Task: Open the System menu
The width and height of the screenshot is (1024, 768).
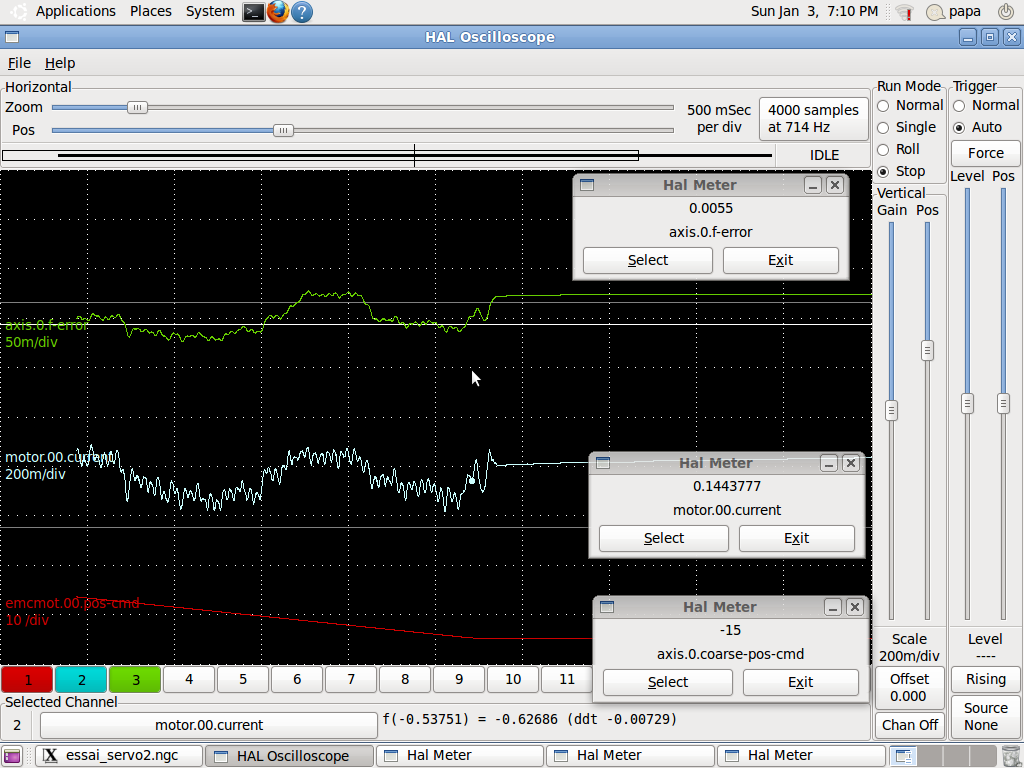Action: pyautogui.click(x=210, y=12)
